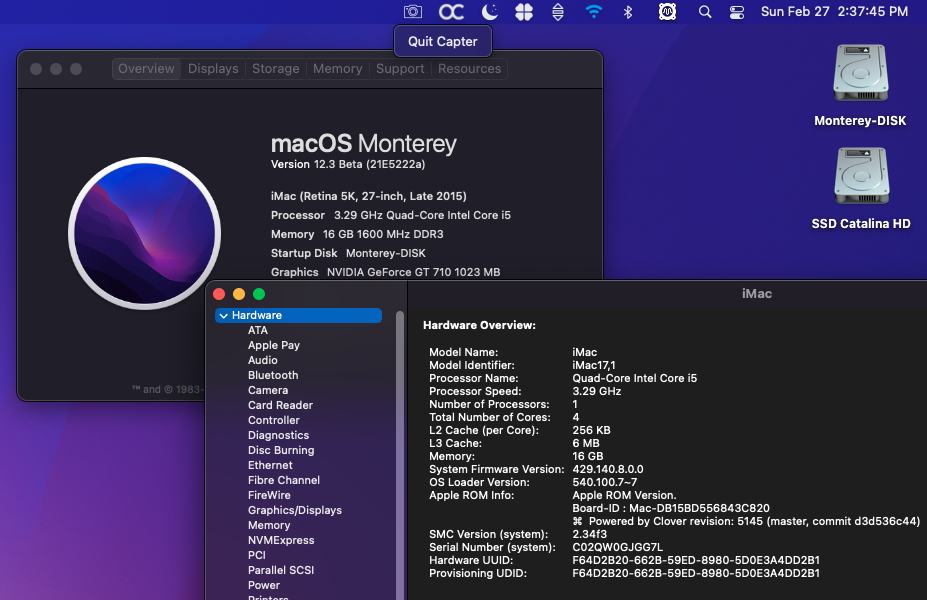Click the Provisioning UDID value
The height and width of the screenshot is (600, 927).
click(x=696, y=573)
